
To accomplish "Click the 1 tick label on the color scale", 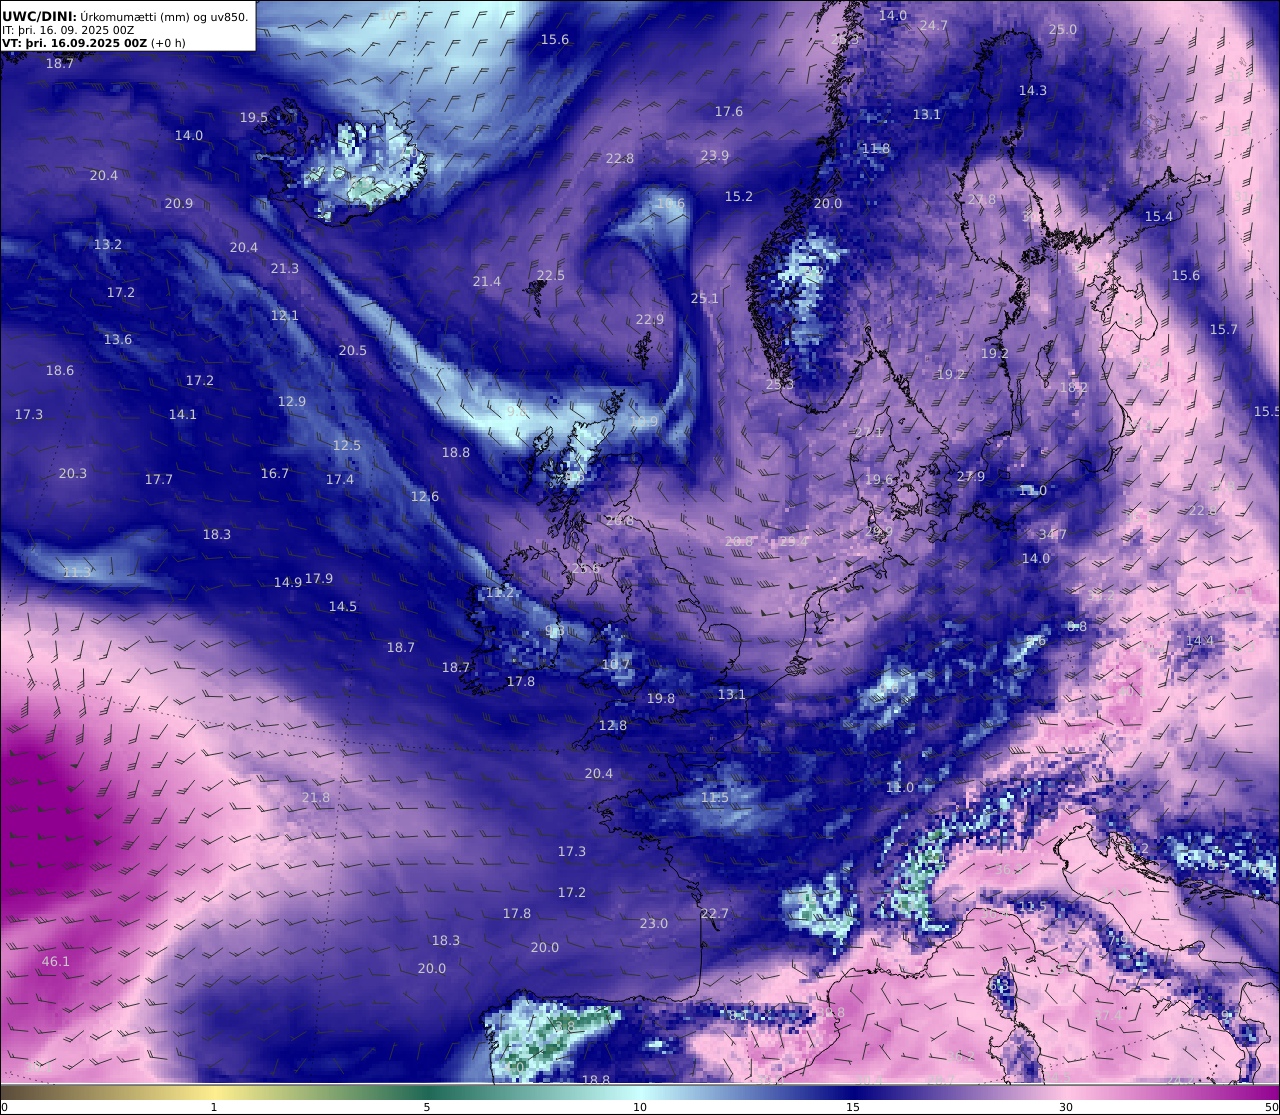I will [214, 1107].
